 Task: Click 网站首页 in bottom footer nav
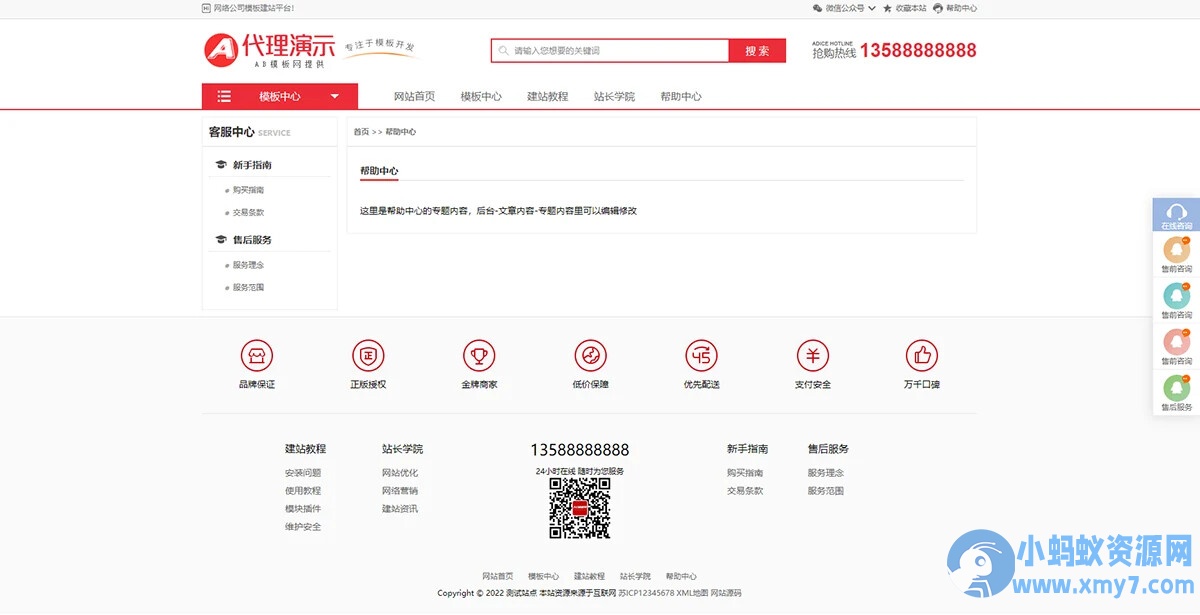tap(498, 577)
